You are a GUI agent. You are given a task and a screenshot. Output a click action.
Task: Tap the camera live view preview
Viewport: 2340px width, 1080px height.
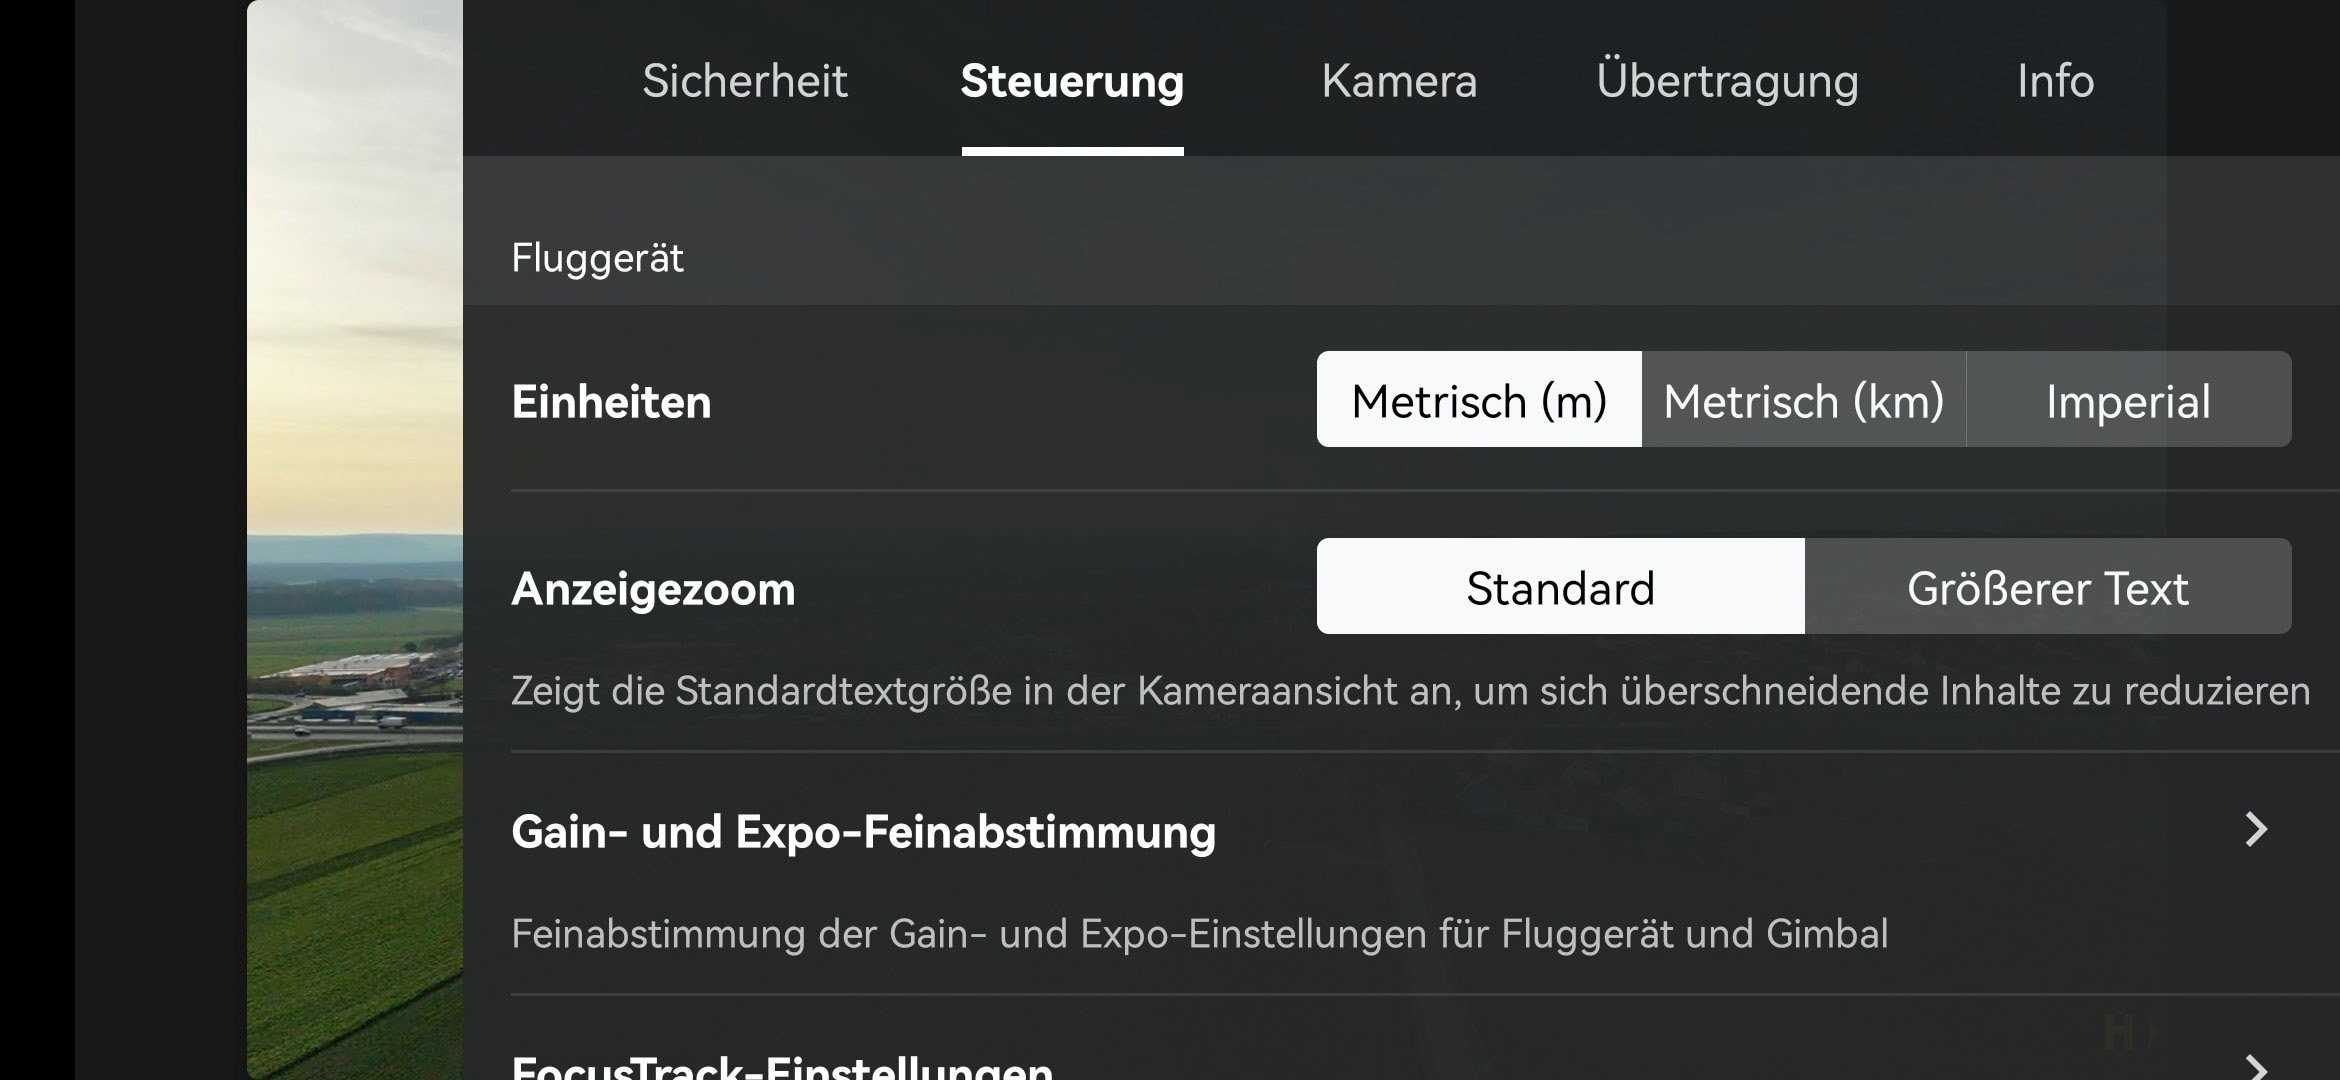point(355,540)
